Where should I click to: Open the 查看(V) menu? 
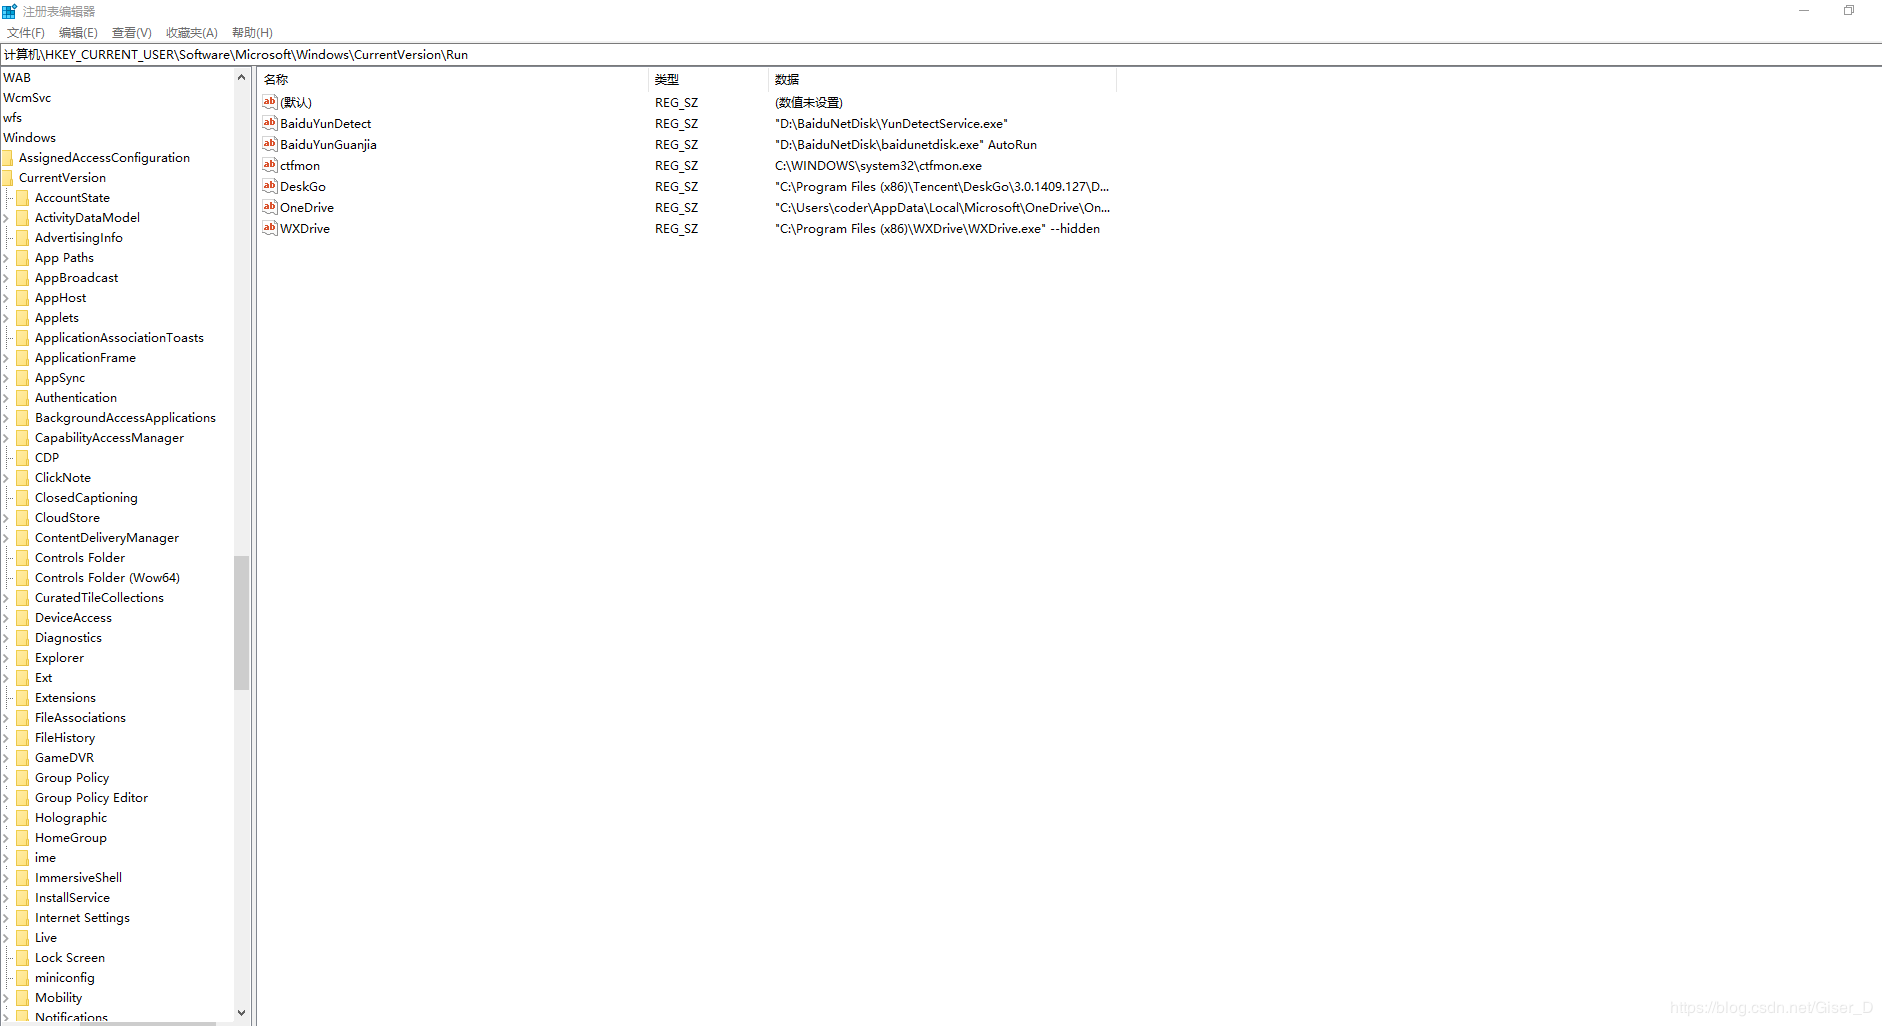(x=131, y=33)
